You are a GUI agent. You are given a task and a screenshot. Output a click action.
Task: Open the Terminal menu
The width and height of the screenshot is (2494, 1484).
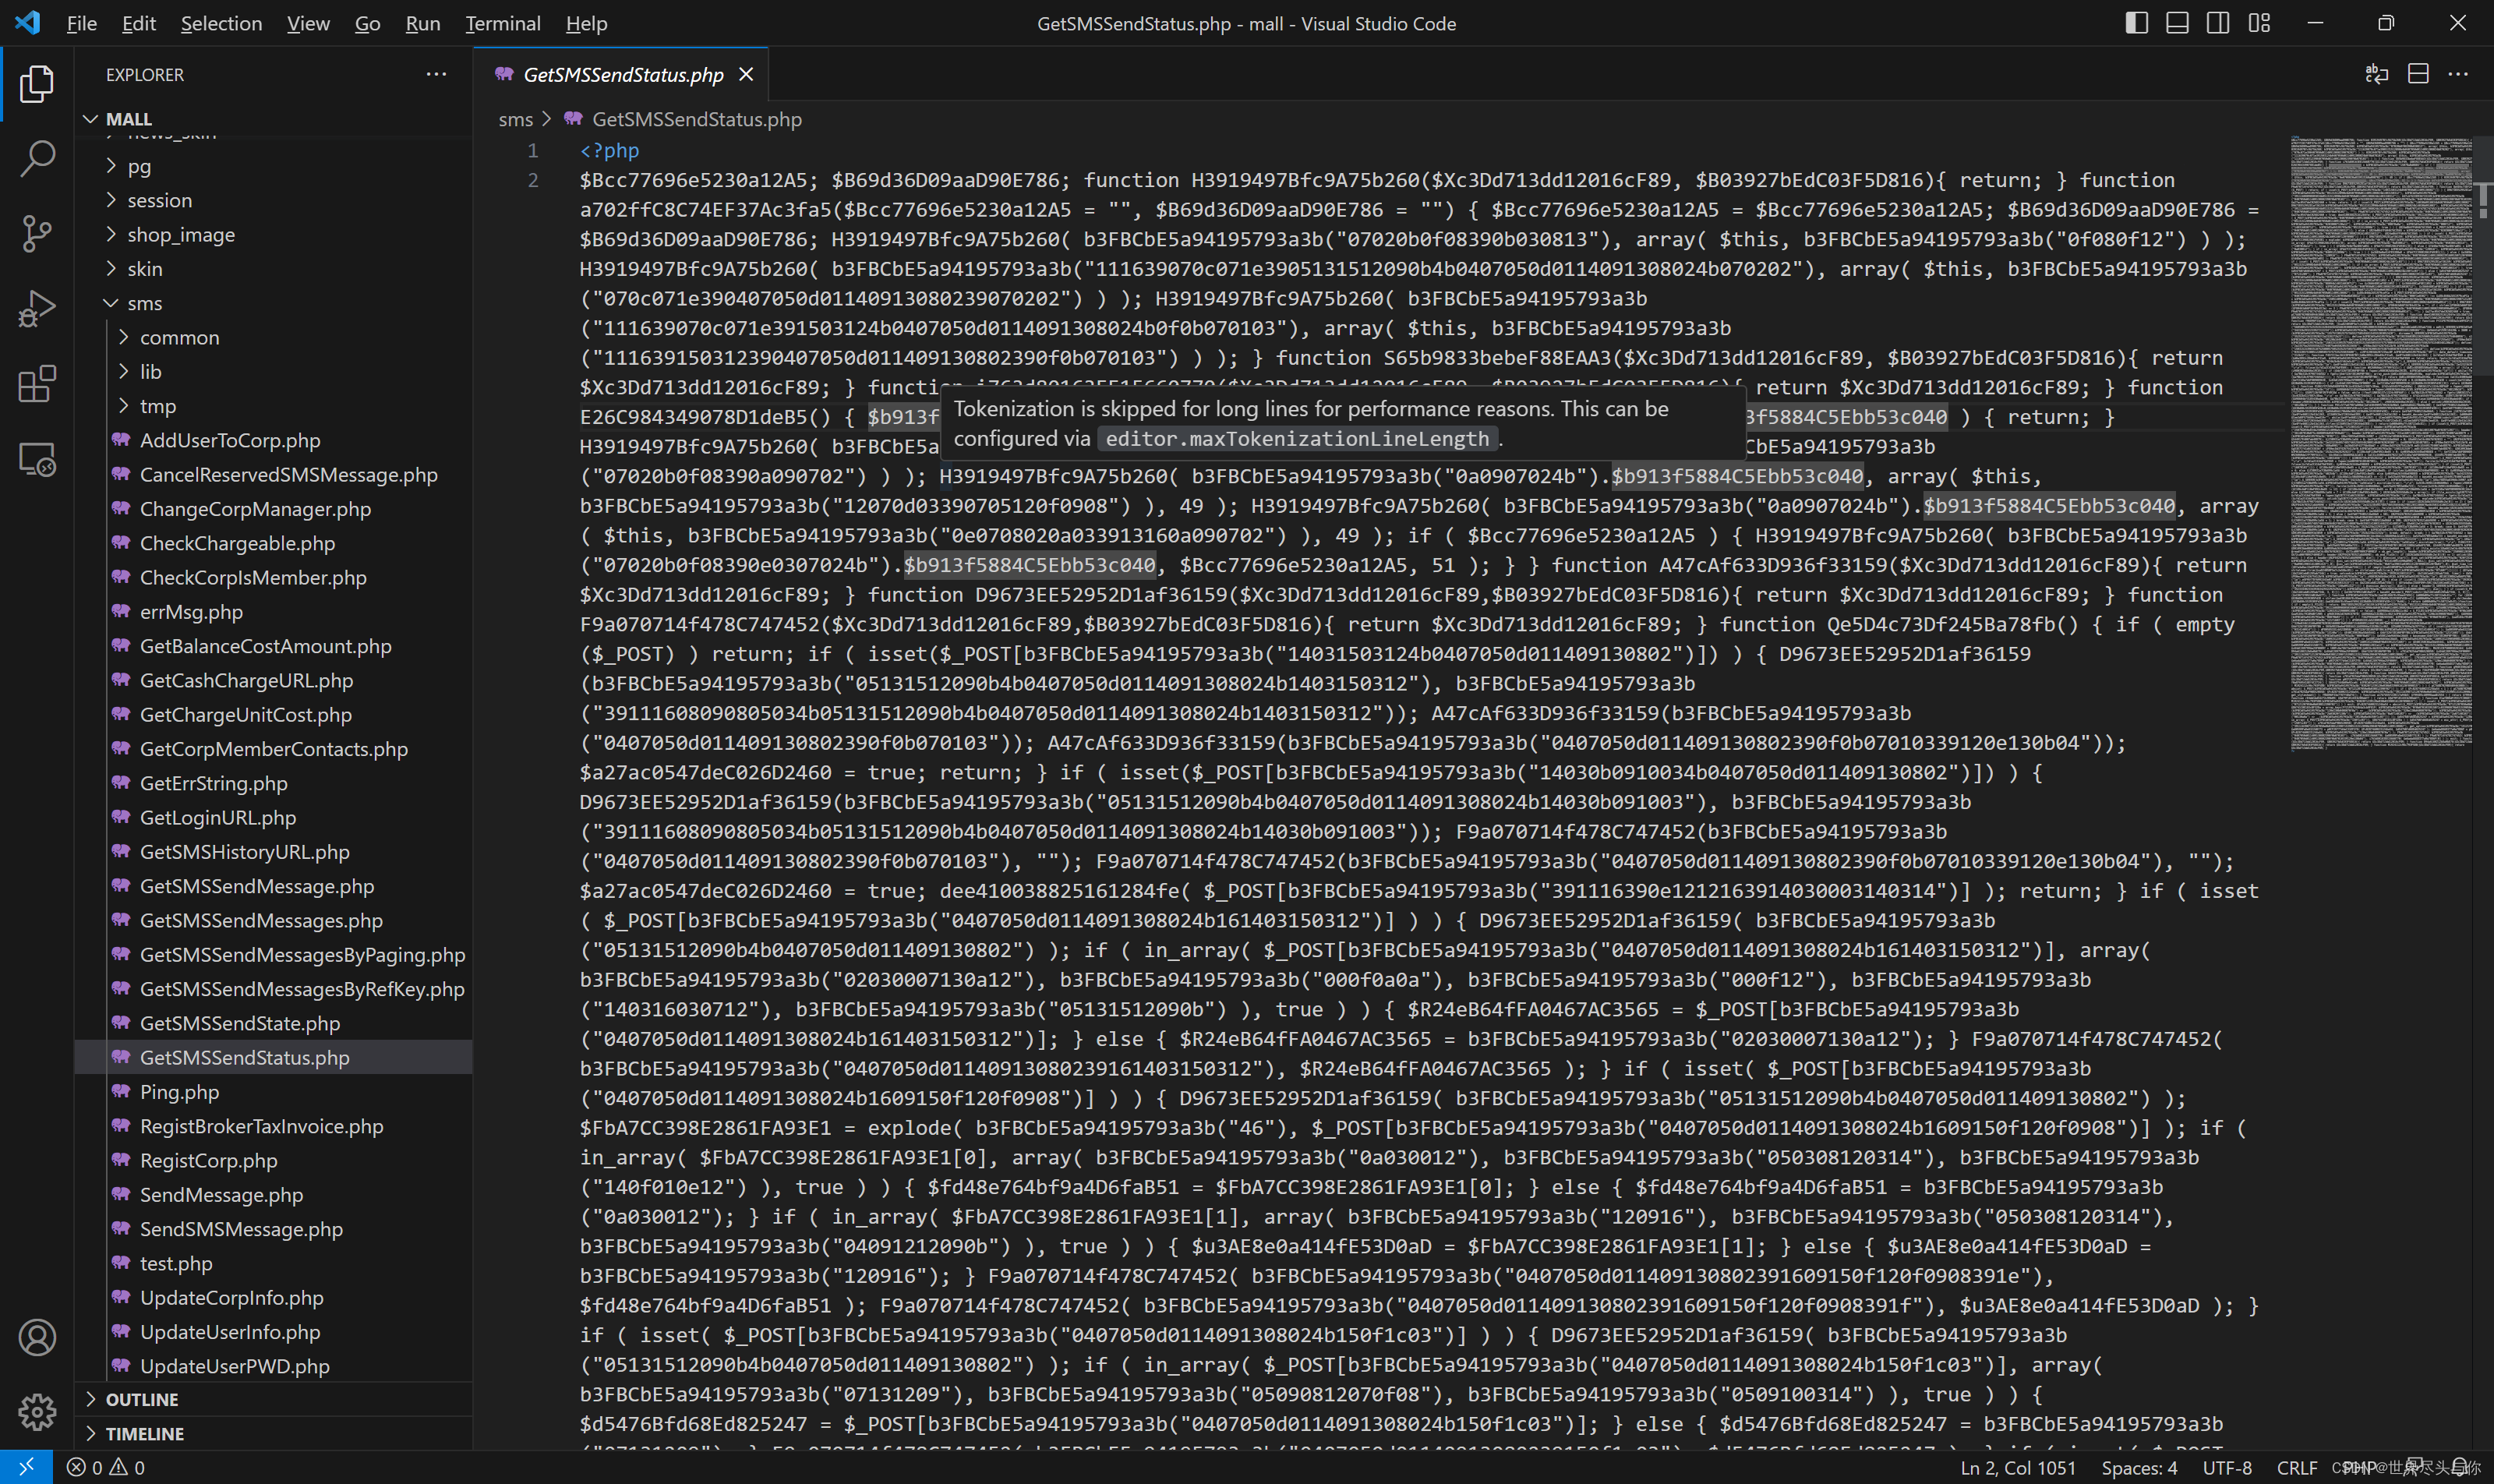pos(502,23)
